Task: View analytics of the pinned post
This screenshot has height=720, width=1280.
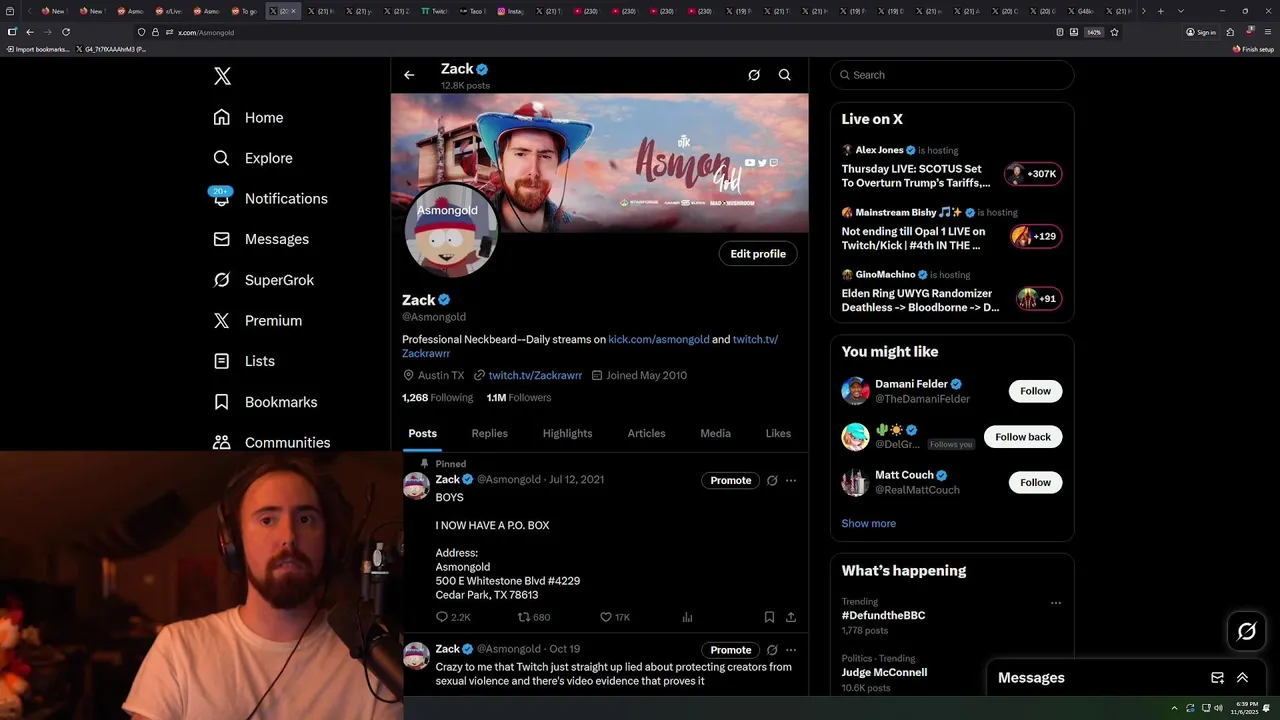Action: [x=687, y=617]
